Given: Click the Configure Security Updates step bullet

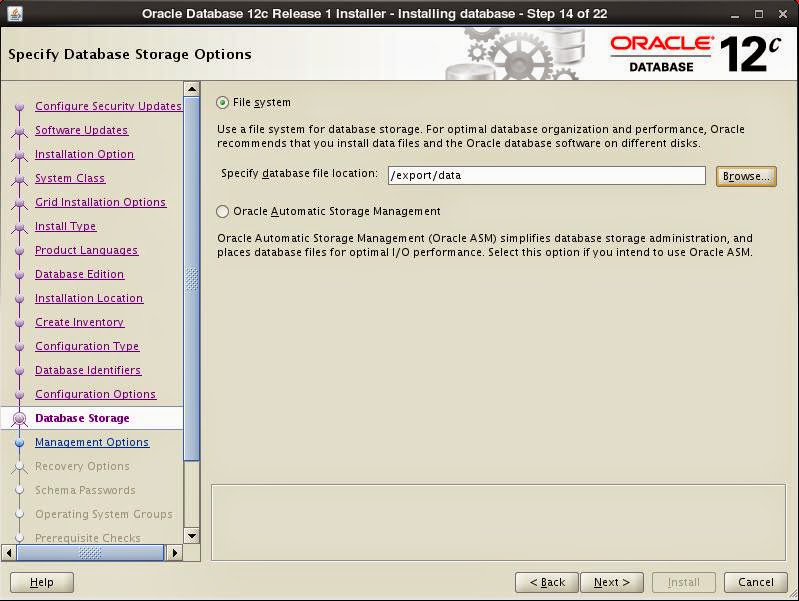Looking at the screenshot, I should (x=19, y=107).
